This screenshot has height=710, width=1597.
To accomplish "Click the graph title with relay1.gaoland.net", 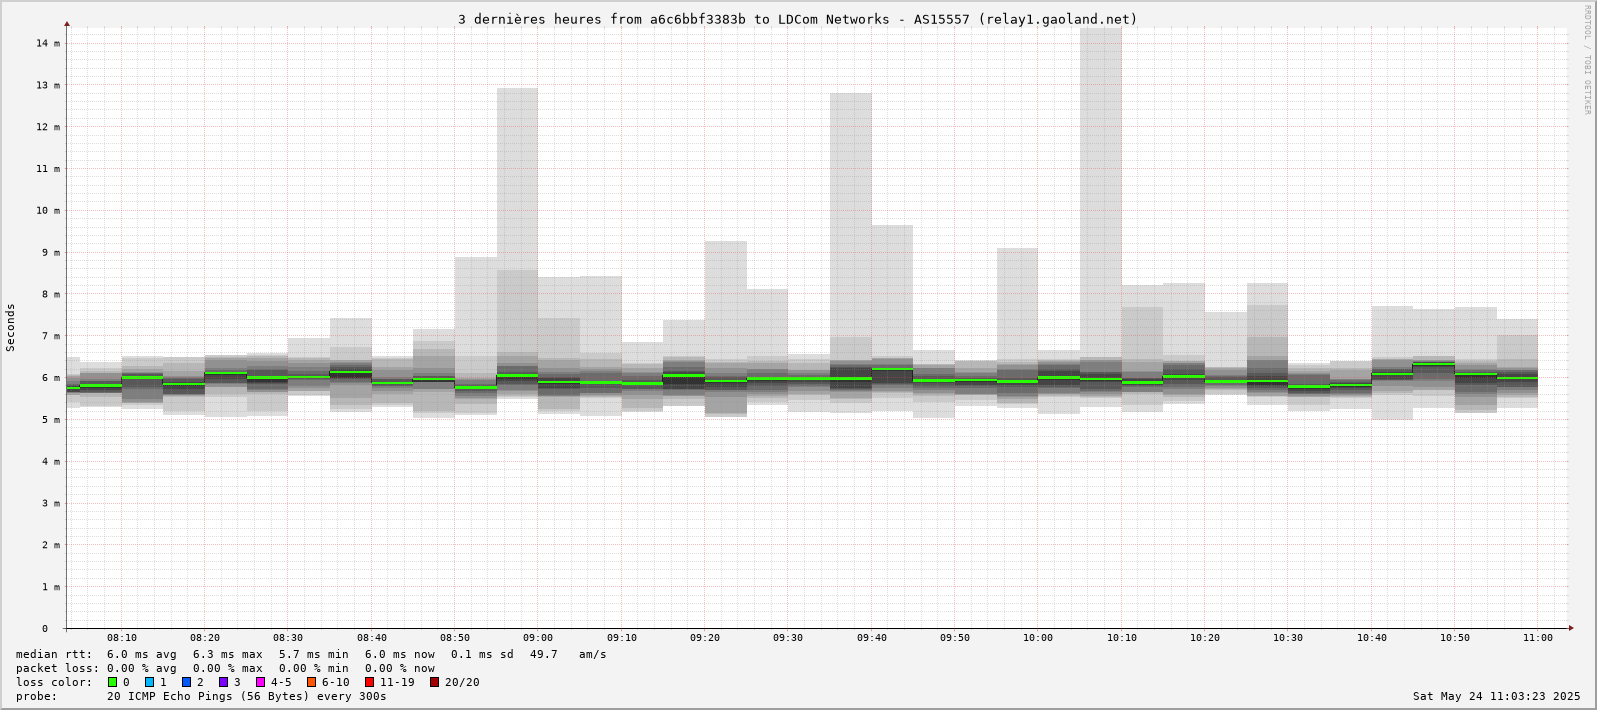I will pyautogui.click(x=798, y=19).
